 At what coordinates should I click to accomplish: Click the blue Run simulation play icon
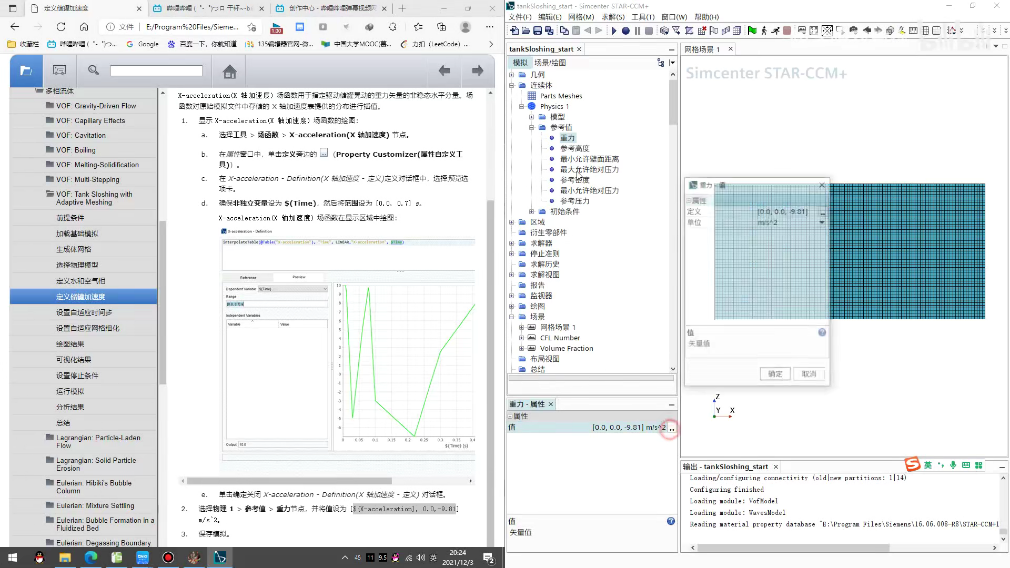coord(614,30)
